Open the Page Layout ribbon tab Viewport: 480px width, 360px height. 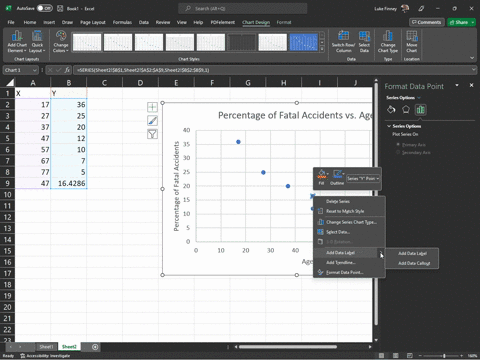point(93,22)
